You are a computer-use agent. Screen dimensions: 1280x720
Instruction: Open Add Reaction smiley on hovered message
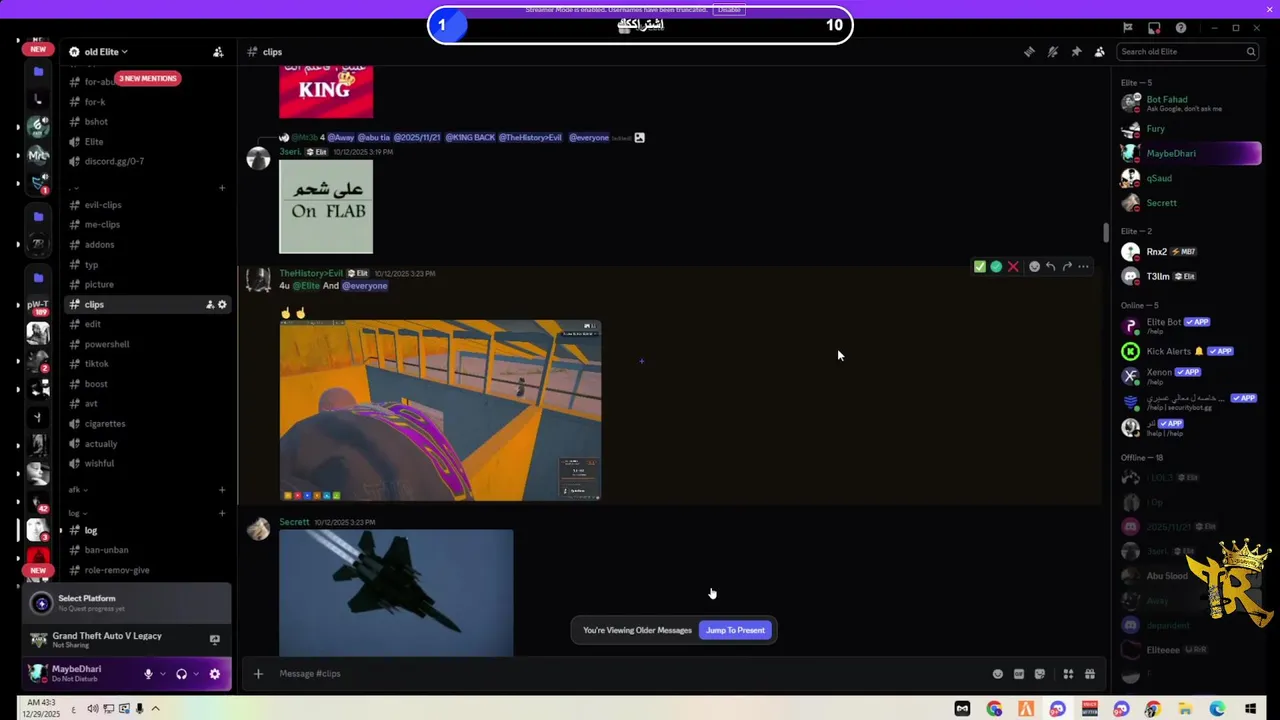pos(1034,267)
